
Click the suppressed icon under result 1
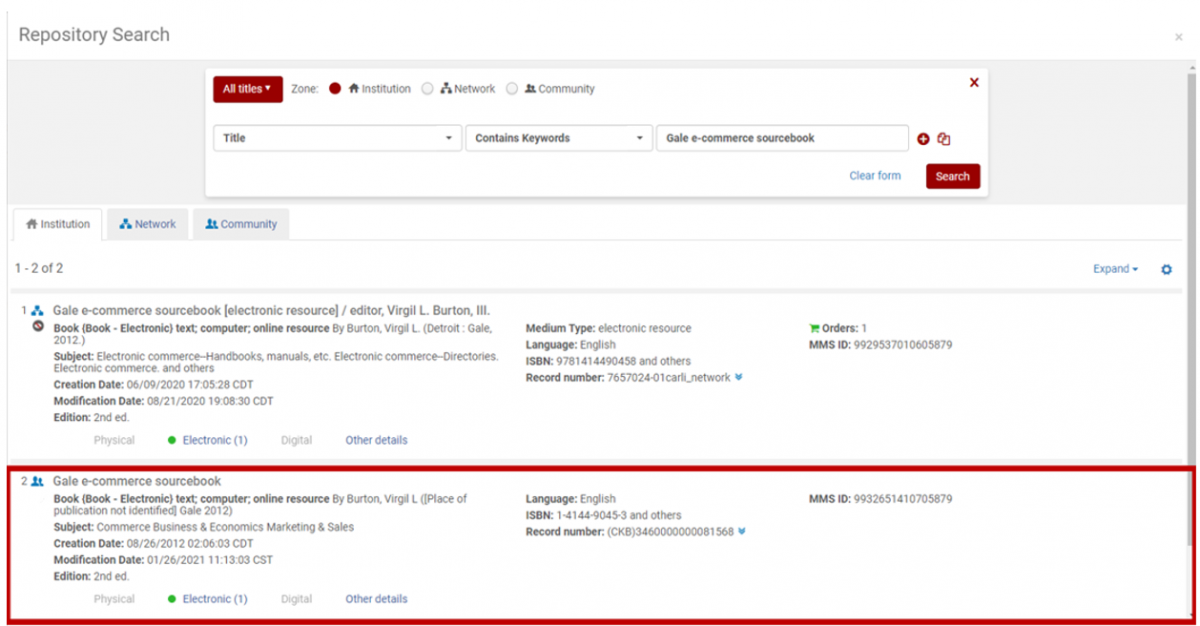[x=38, y=326]
